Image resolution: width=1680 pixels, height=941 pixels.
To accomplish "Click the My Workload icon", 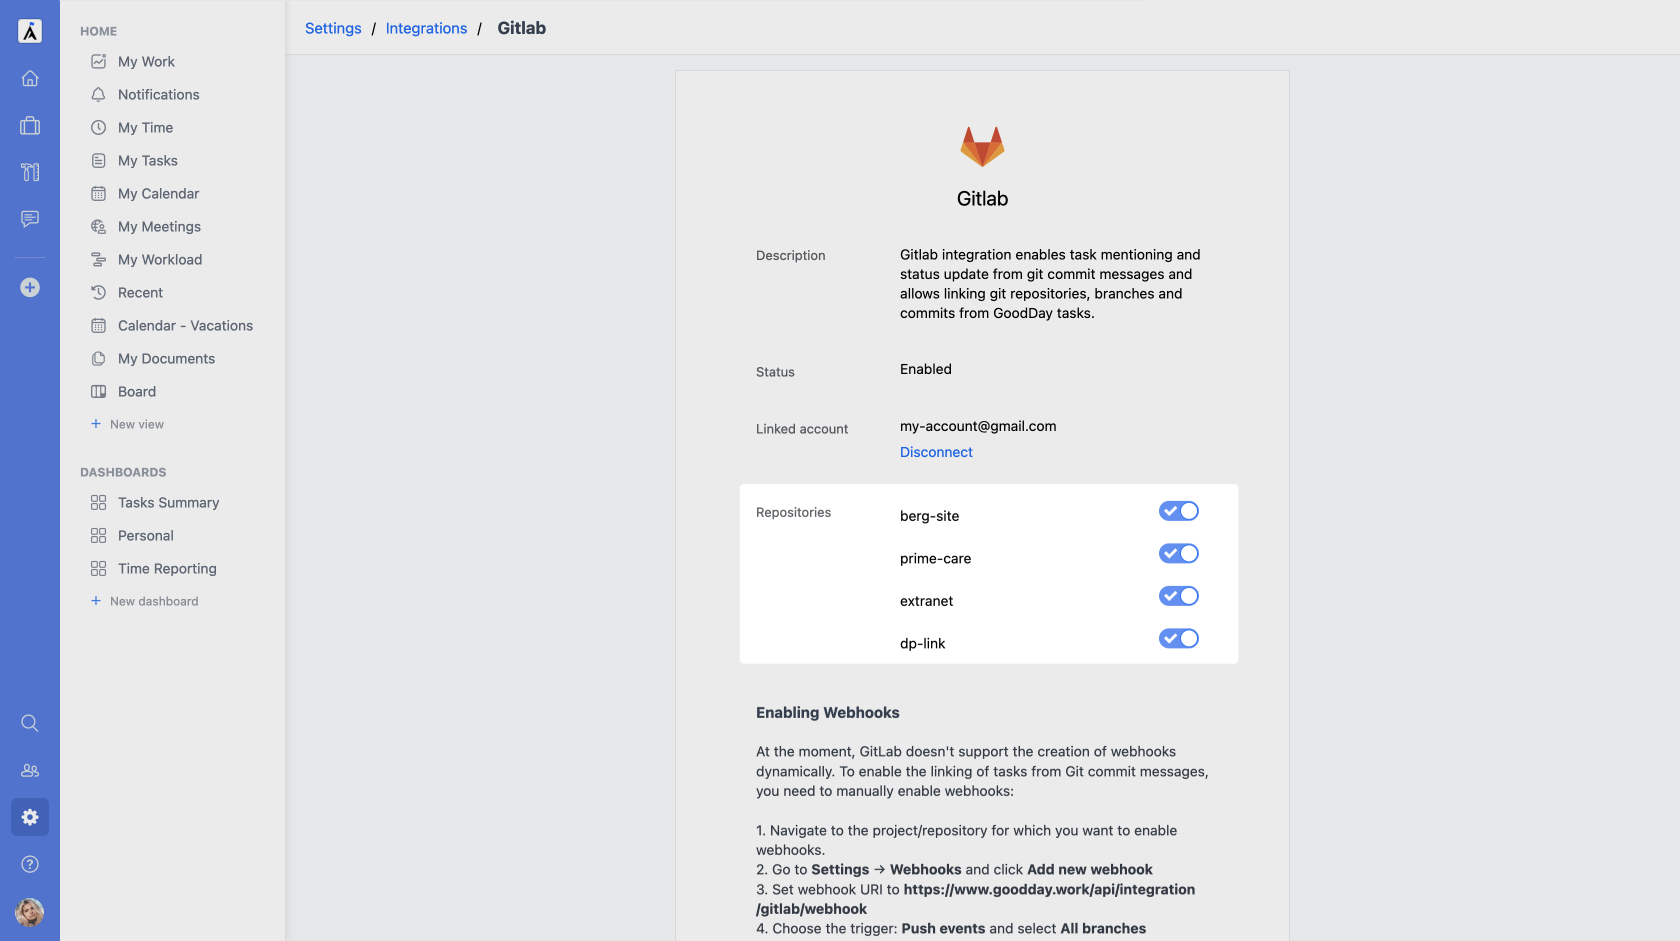I will pos(98,260).
